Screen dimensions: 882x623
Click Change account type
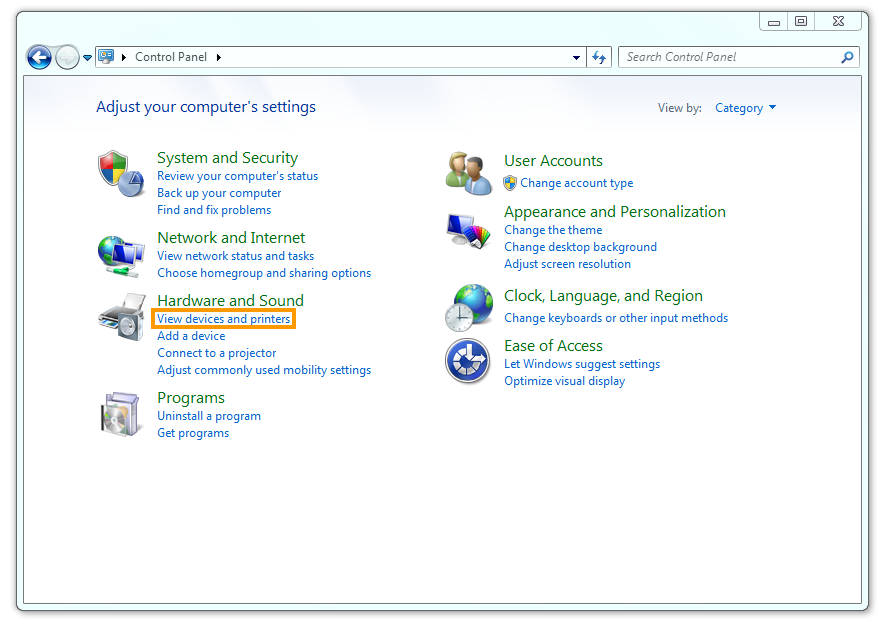(577, 183)
